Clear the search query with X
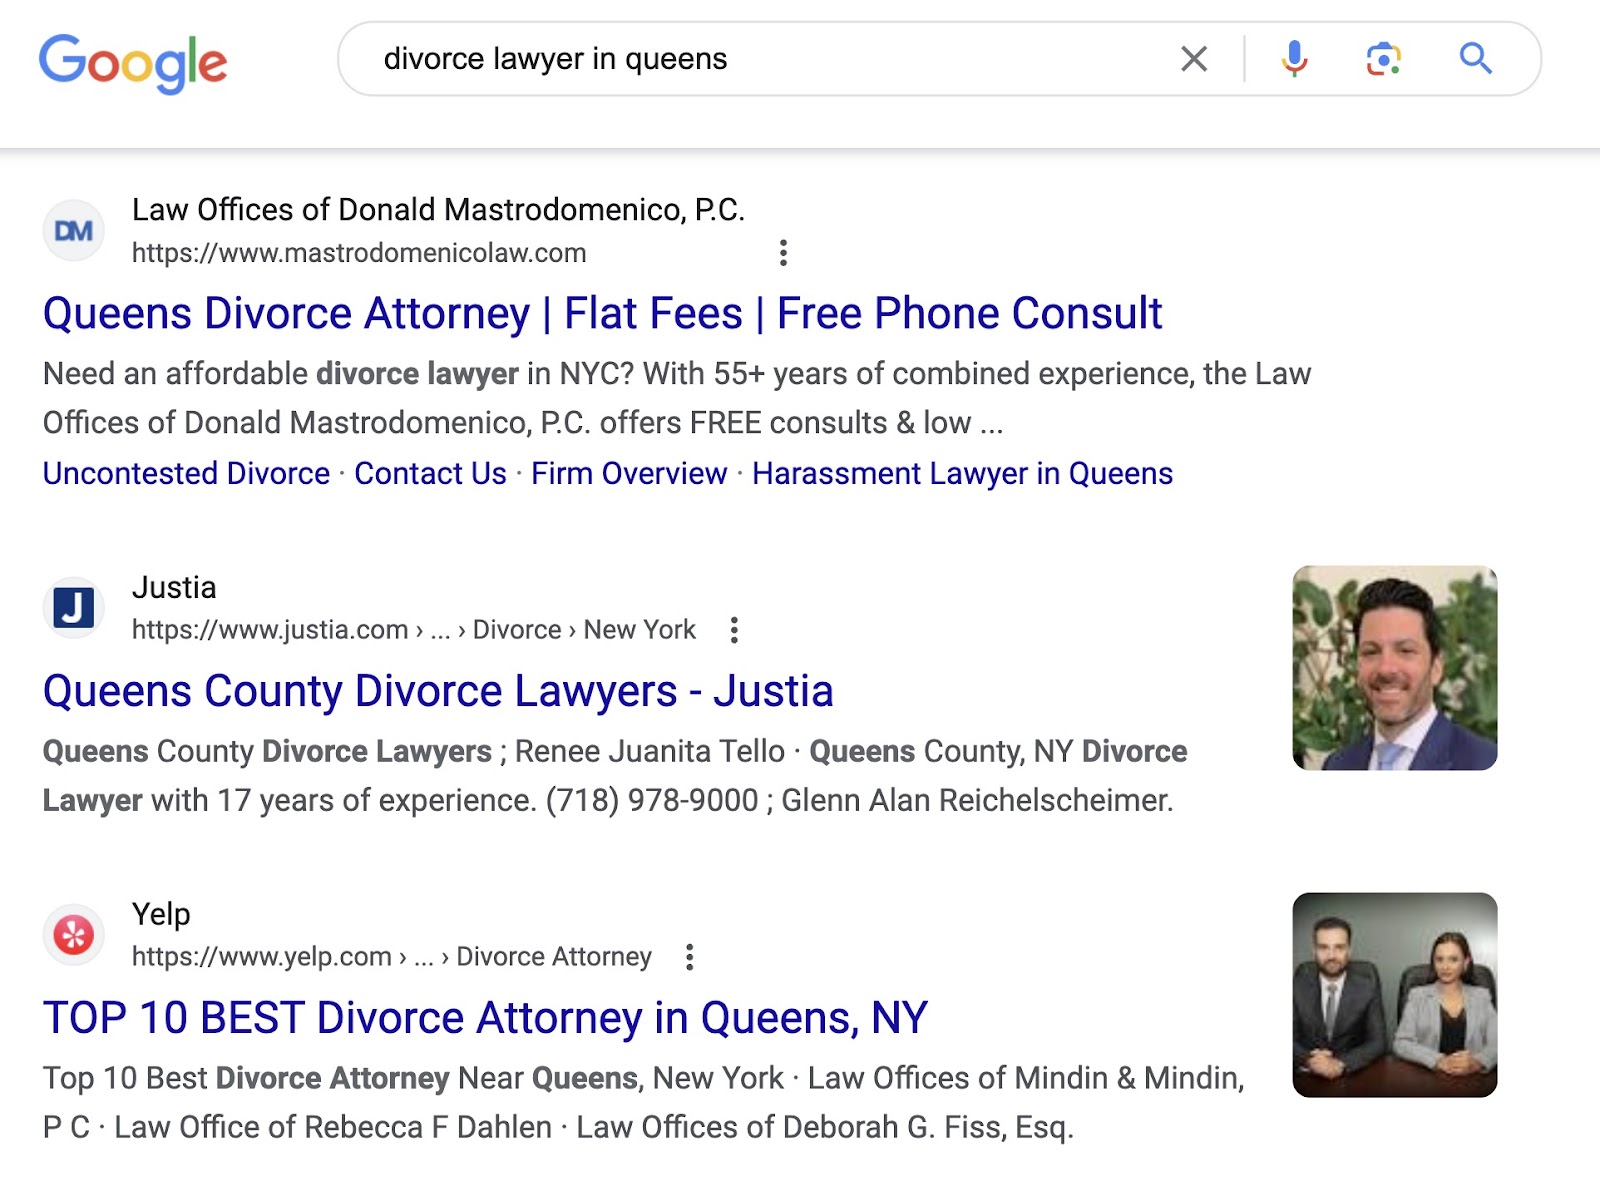 [x=1193, y=59]
